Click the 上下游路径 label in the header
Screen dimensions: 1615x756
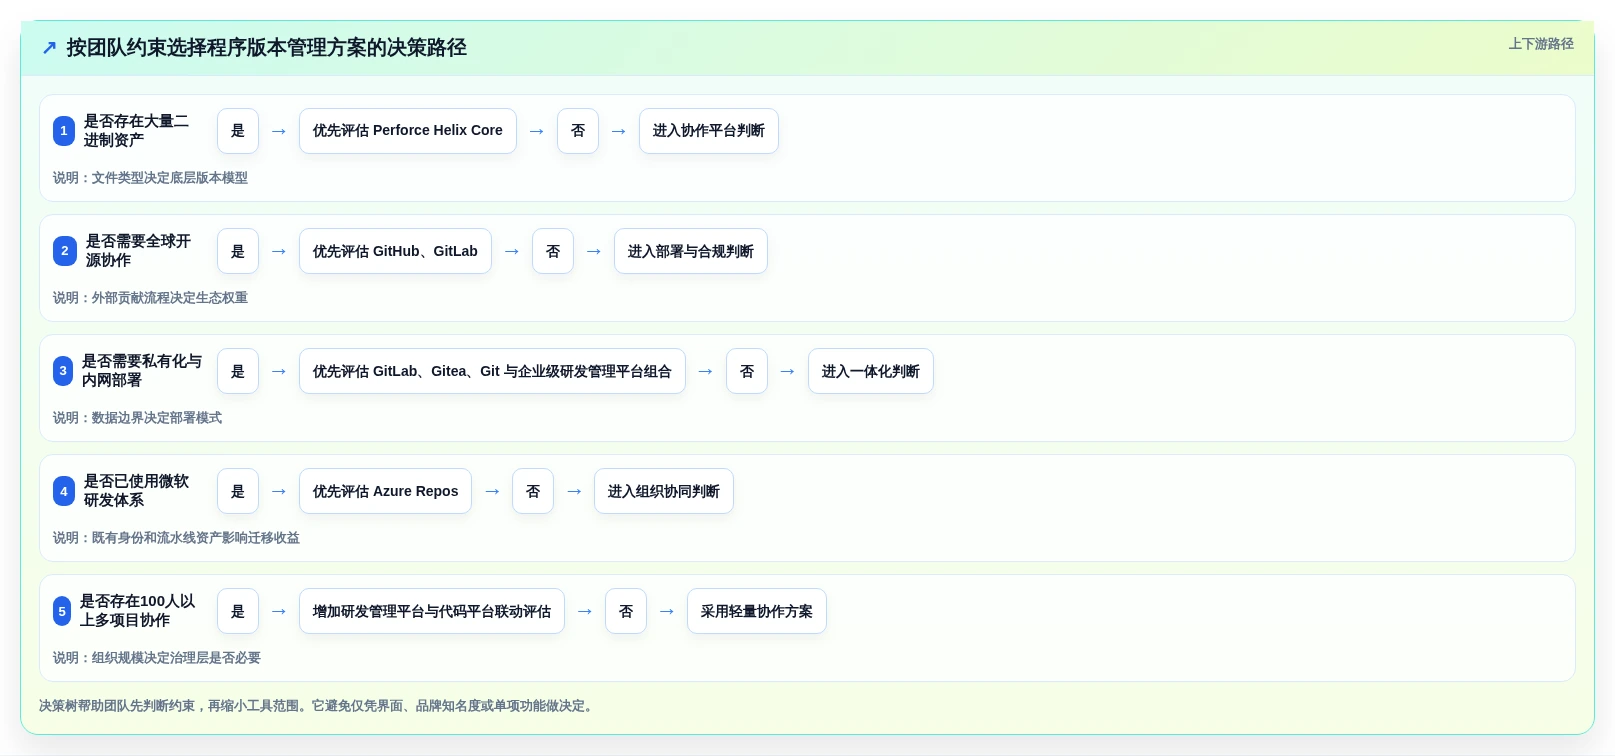(x=1541, y=44)
